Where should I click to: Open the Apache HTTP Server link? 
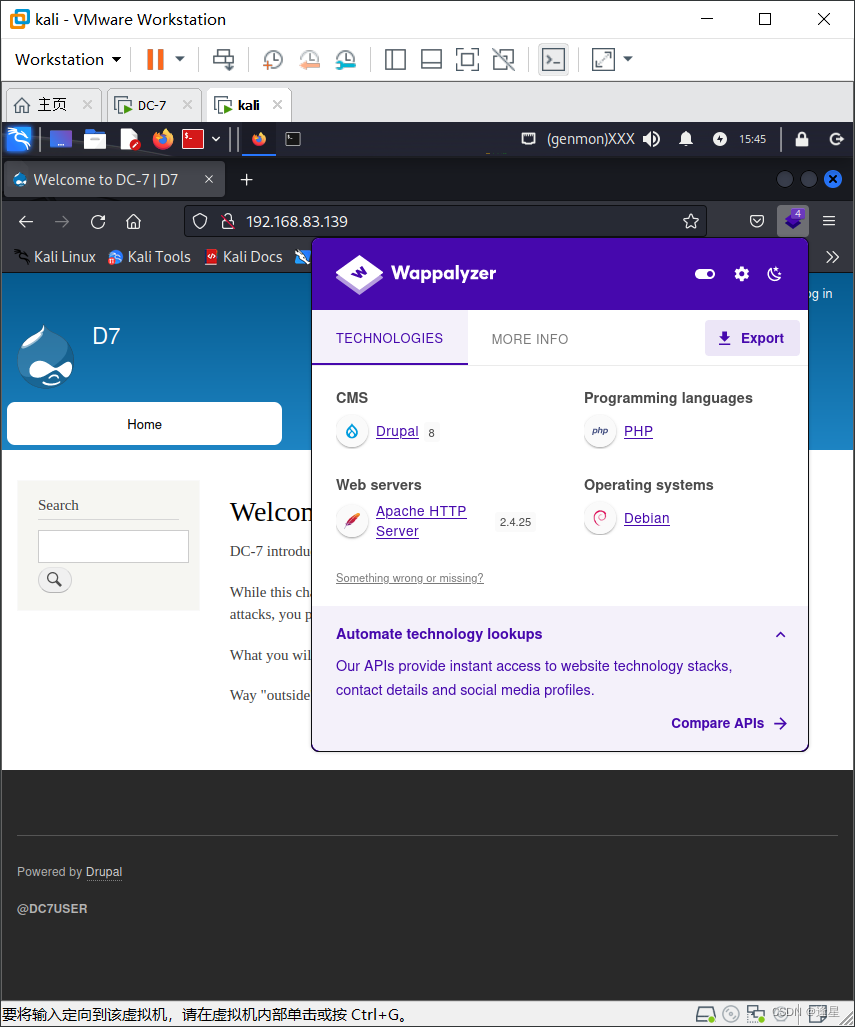tap(421, 521)
